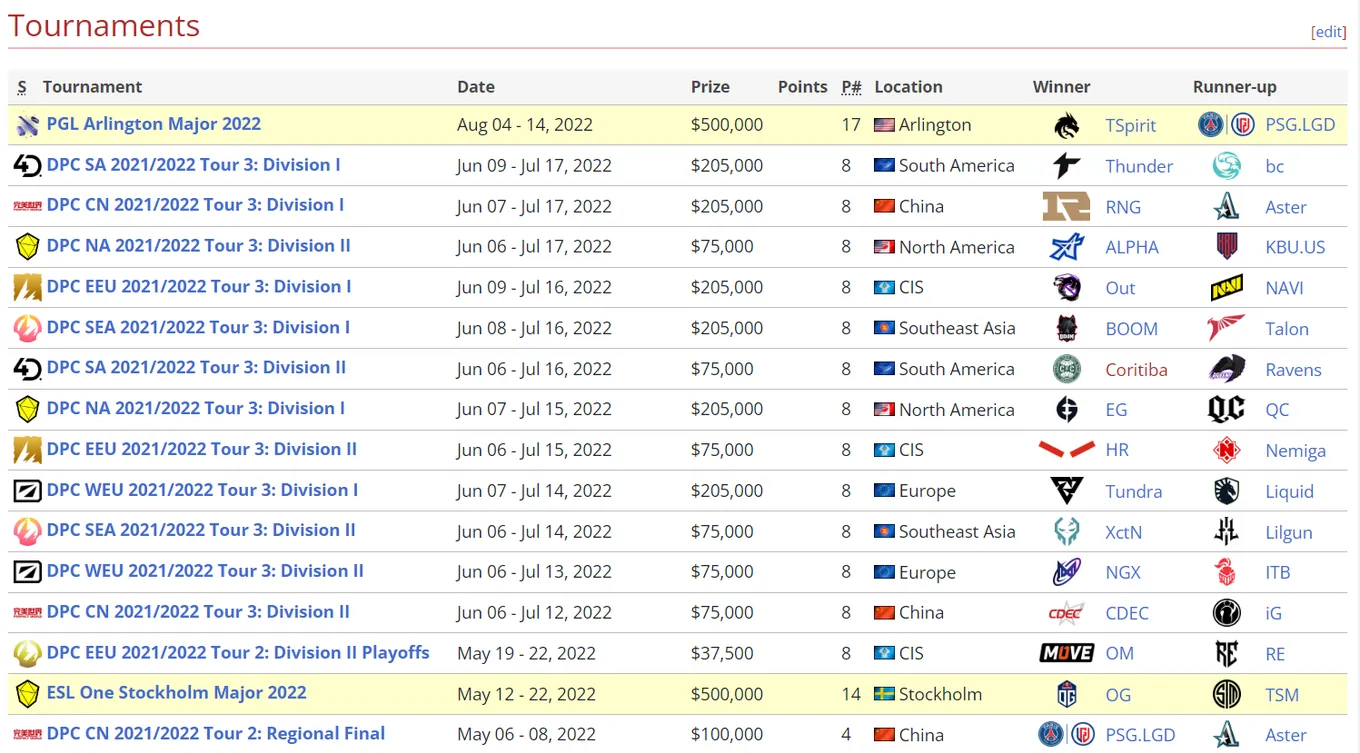Screen dimensions: 1360x753
Task: Click the icon before PGL Arlington Major 2022
Action: coord(28,125)
